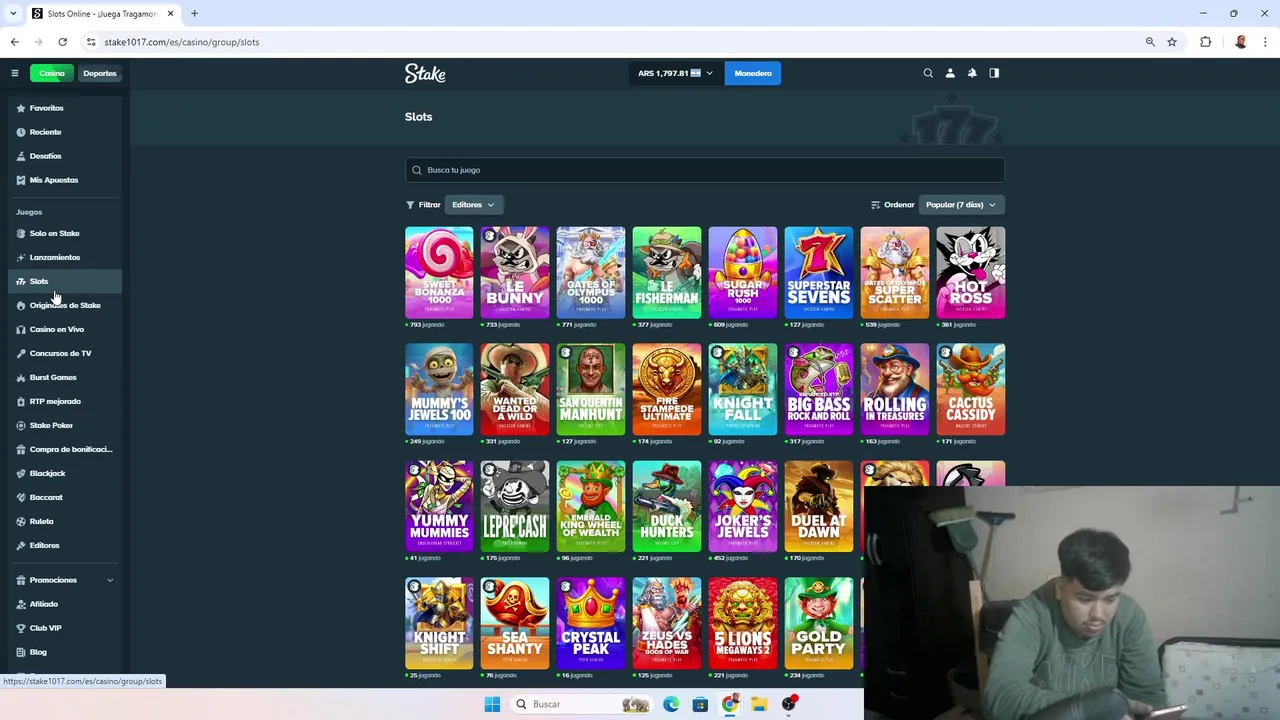Click the Ruleta icon in sidebar
The height and width of the screenshot is (720, 1280).
pyautogui.click(x=21, y=521)
